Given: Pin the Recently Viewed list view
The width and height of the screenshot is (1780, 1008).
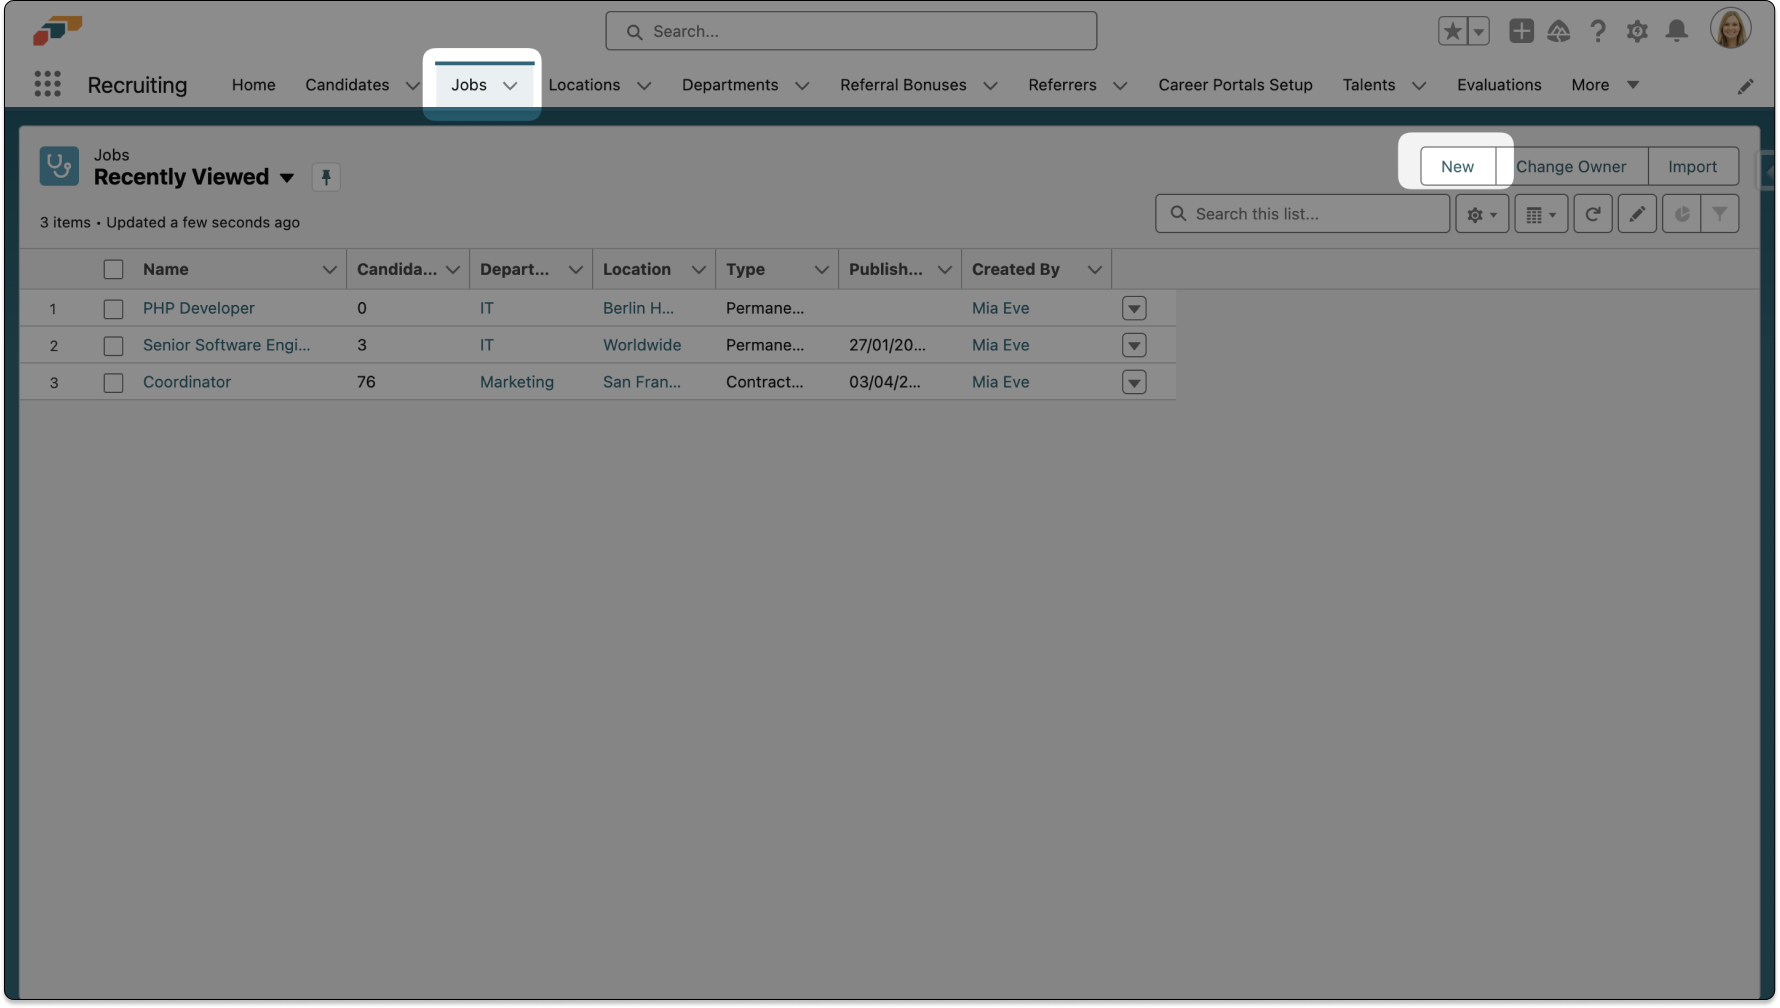Looking at the screenshot, I should [326, 178].
